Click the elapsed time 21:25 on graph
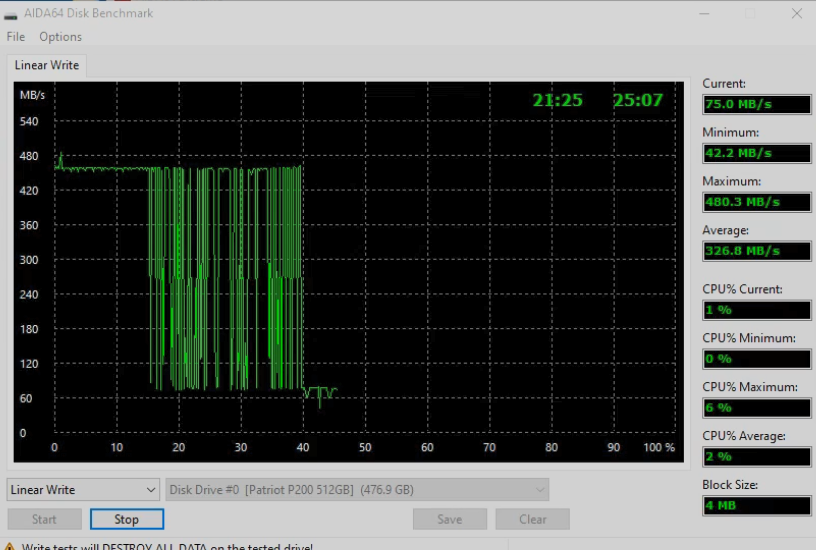Viewport: 816px width, 550px height. pos(557,100)
